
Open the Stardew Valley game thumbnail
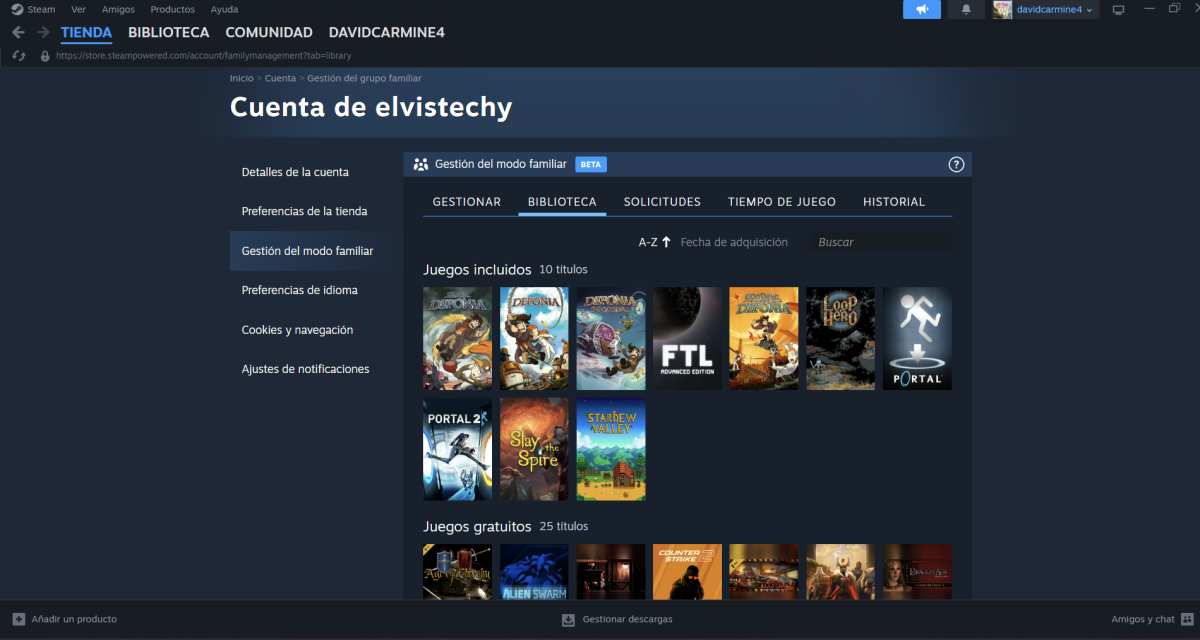click(x=610, y=449)
